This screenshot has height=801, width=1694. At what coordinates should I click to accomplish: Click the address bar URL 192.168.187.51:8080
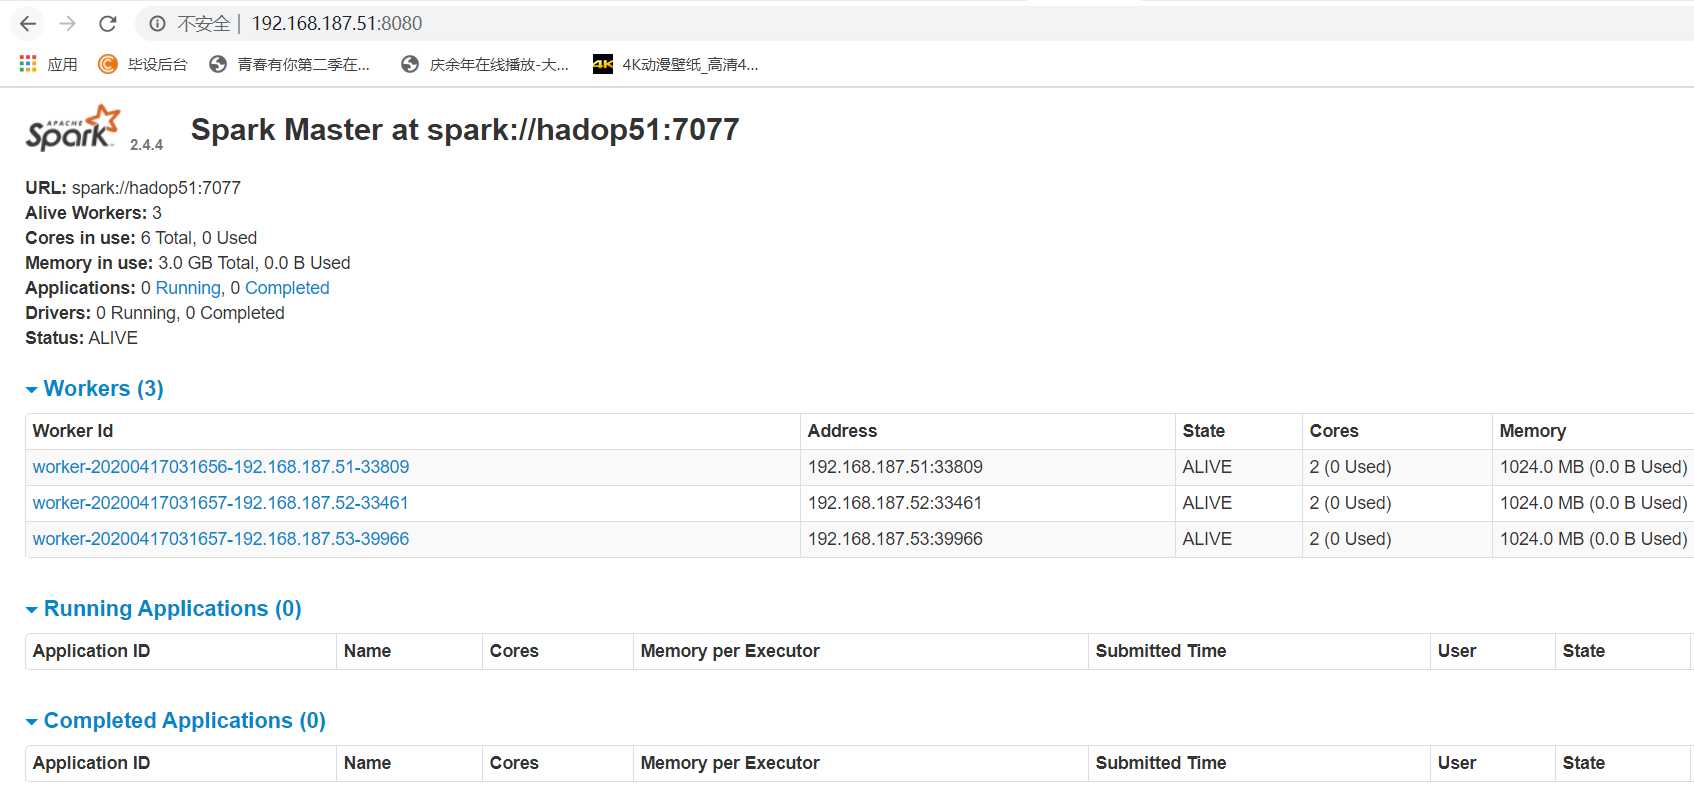[337, 23]
